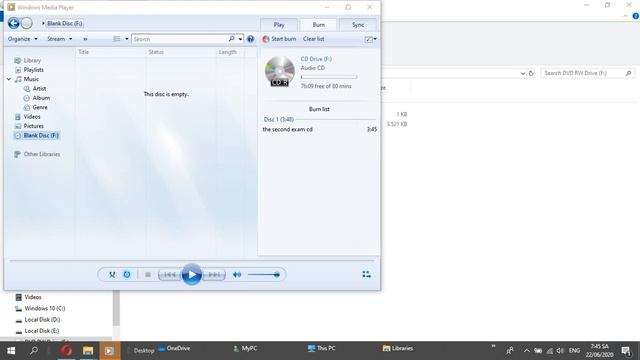Click the seek bar above playback controls
Viewport: 640px width, 360px height.
192,260
